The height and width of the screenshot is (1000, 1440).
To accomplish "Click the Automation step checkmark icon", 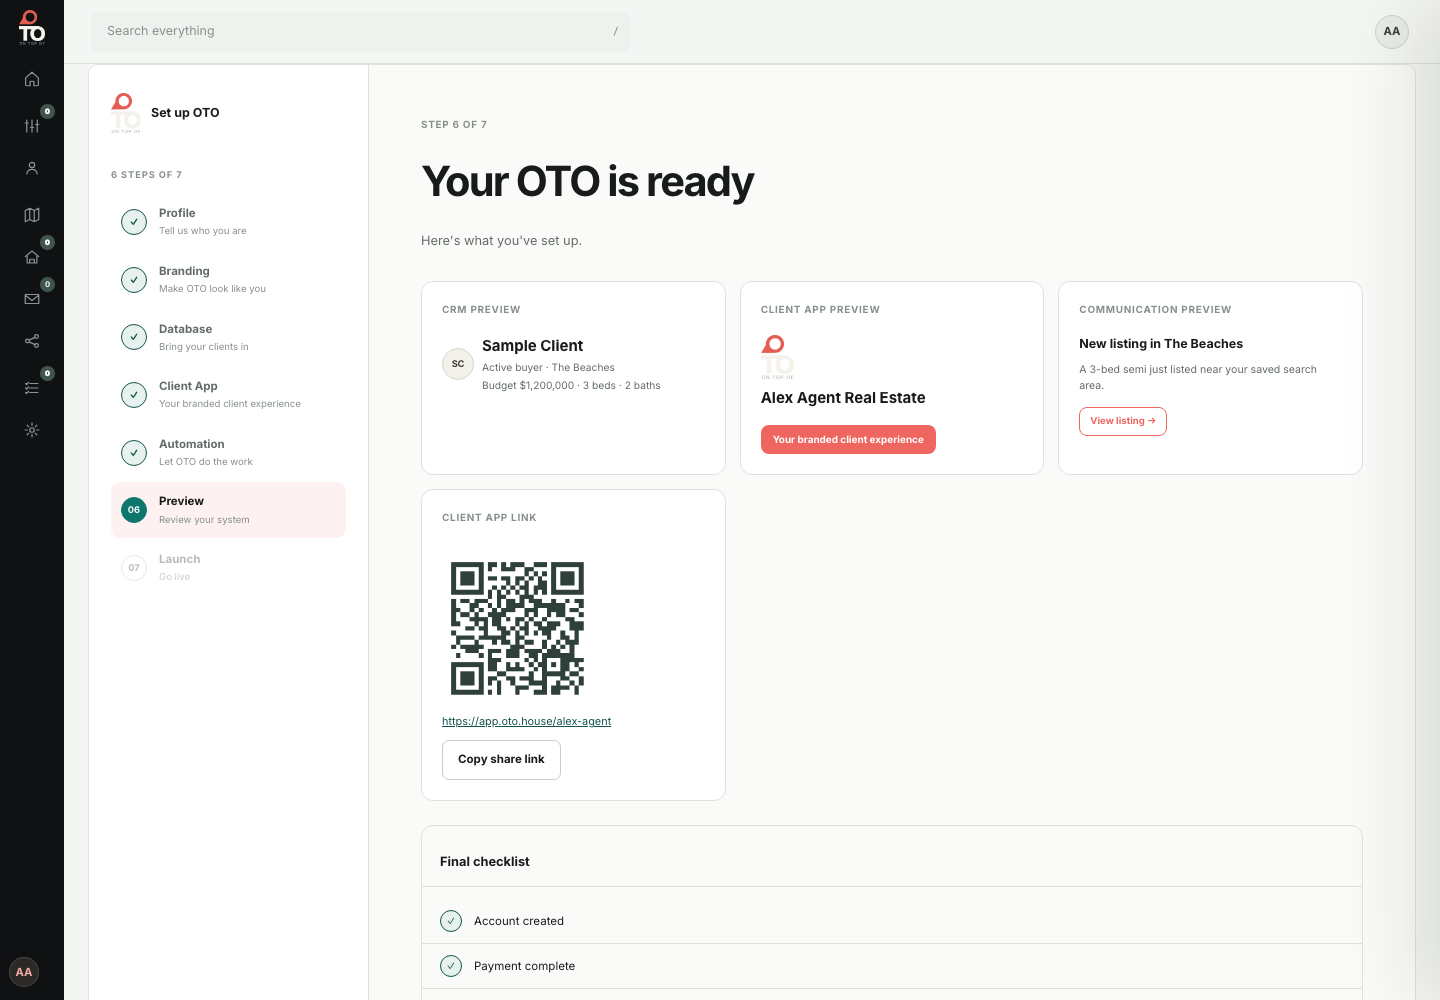I will click(x=134, y=453).
